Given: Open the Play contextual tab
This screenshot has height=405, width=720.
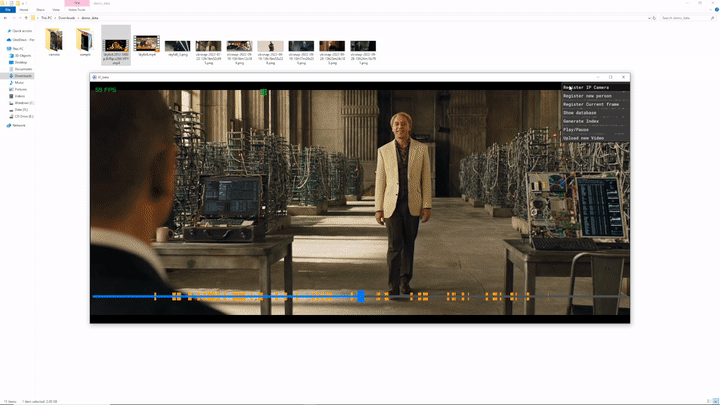Looking at the screenshot, I should pyautogui.click(x=77, y=3).
